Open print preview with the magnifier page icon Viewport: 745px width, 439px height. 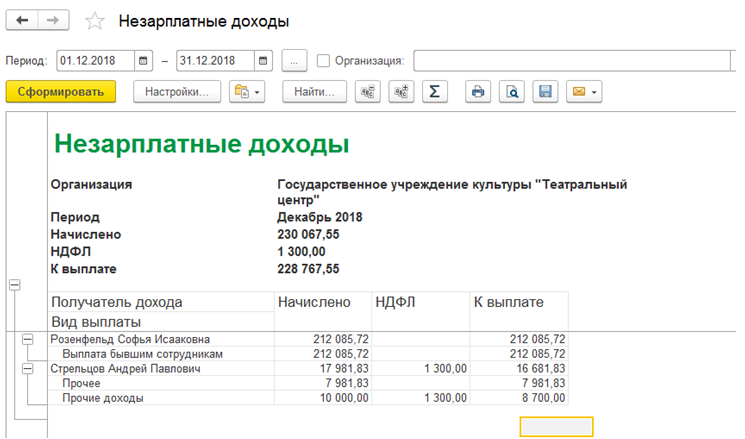click(x=512, y=91)
